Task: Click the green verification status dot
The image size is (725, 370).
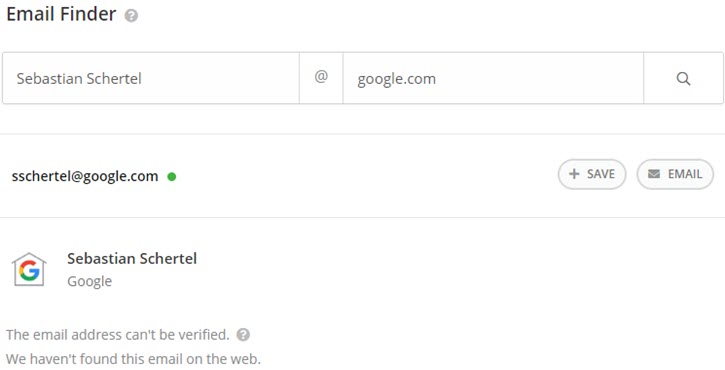Action: 172,176
